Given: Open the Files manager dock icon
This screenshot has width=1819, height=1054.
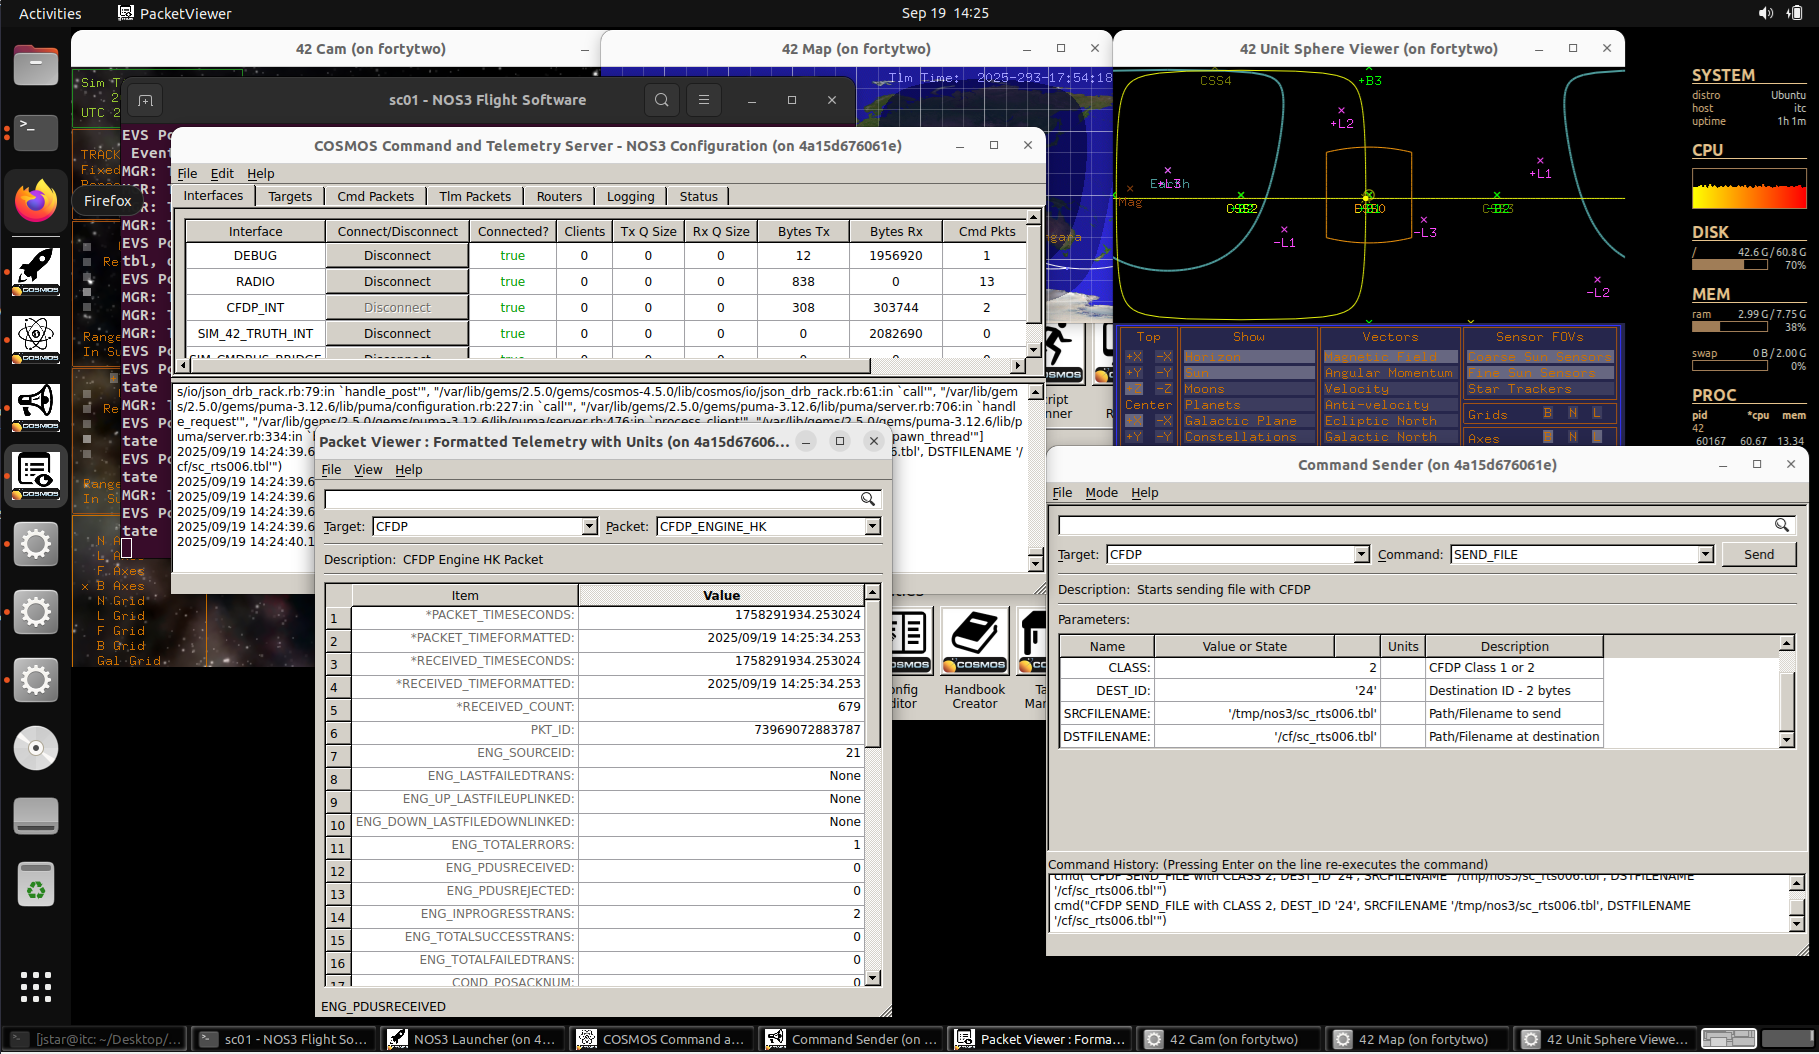Looking at the screenshot, I should point(36,65).
